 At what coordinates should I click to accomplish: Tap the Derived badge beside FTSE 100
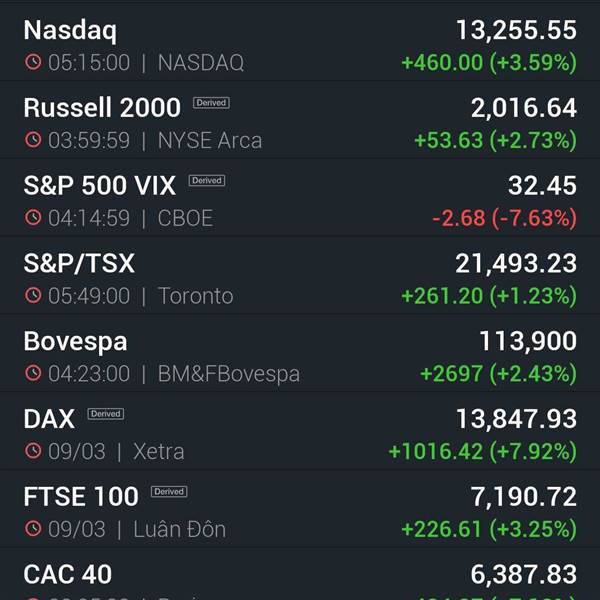click(169, 491)
